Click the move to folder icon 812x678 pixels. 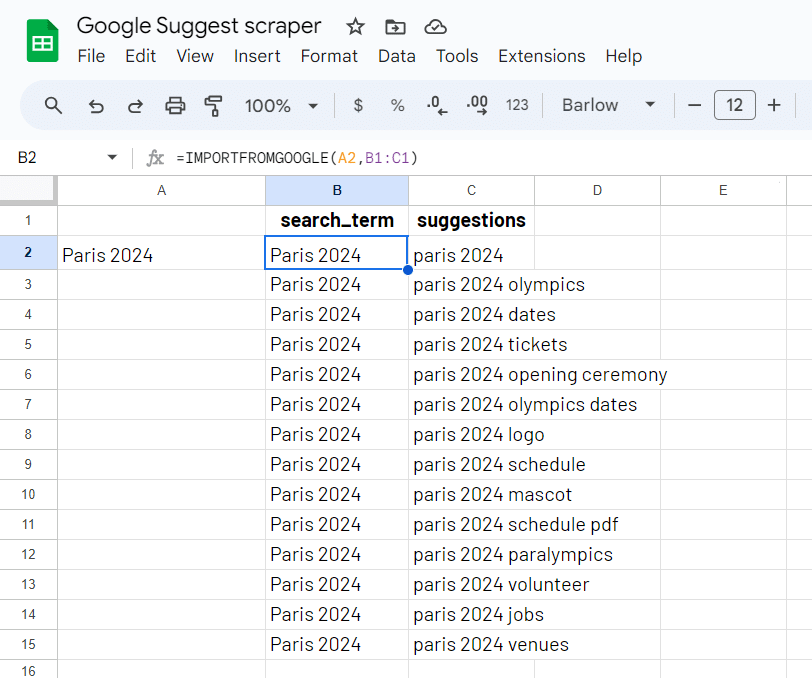395,27
